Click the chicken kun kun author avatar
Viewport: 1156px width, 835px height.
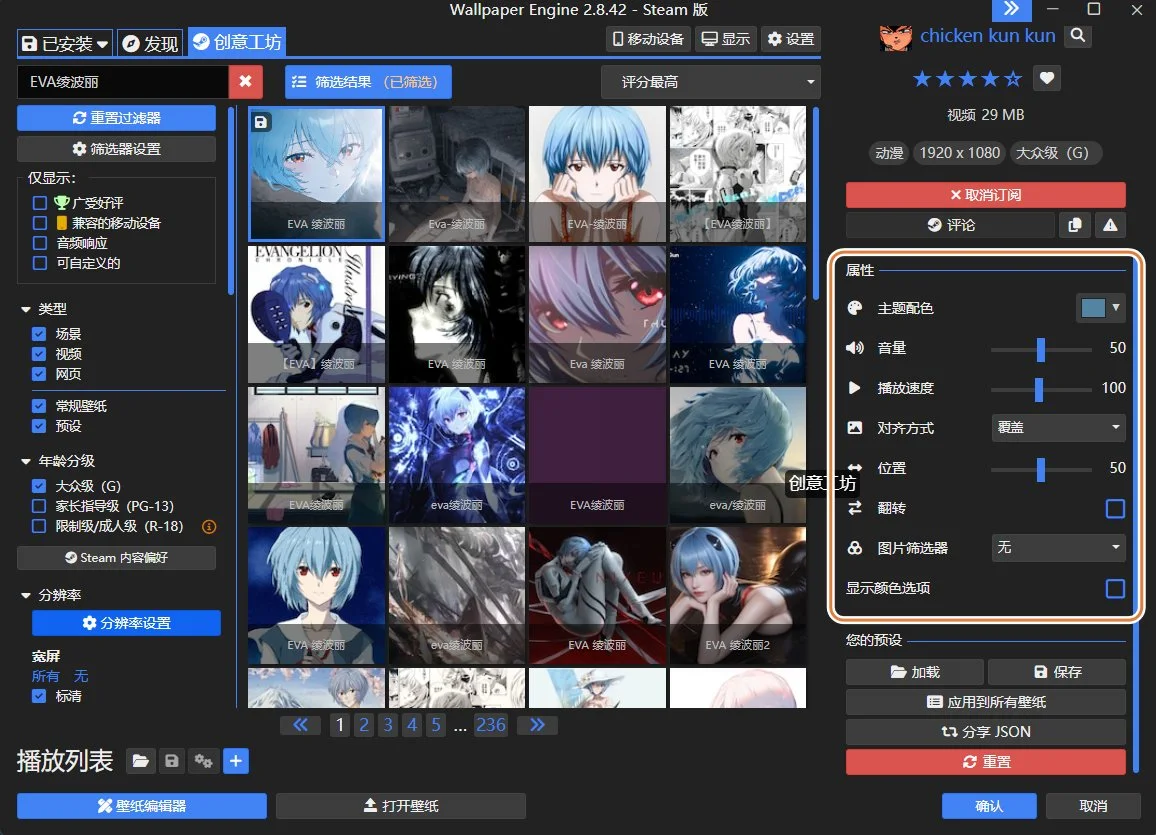(x=896, y=37)
